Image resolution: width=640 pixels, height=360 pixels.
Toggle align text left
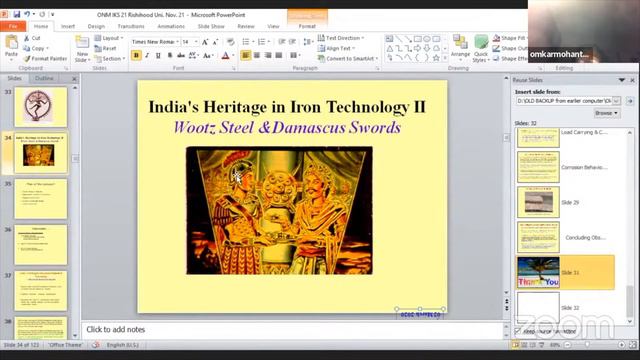pos(246,55)
